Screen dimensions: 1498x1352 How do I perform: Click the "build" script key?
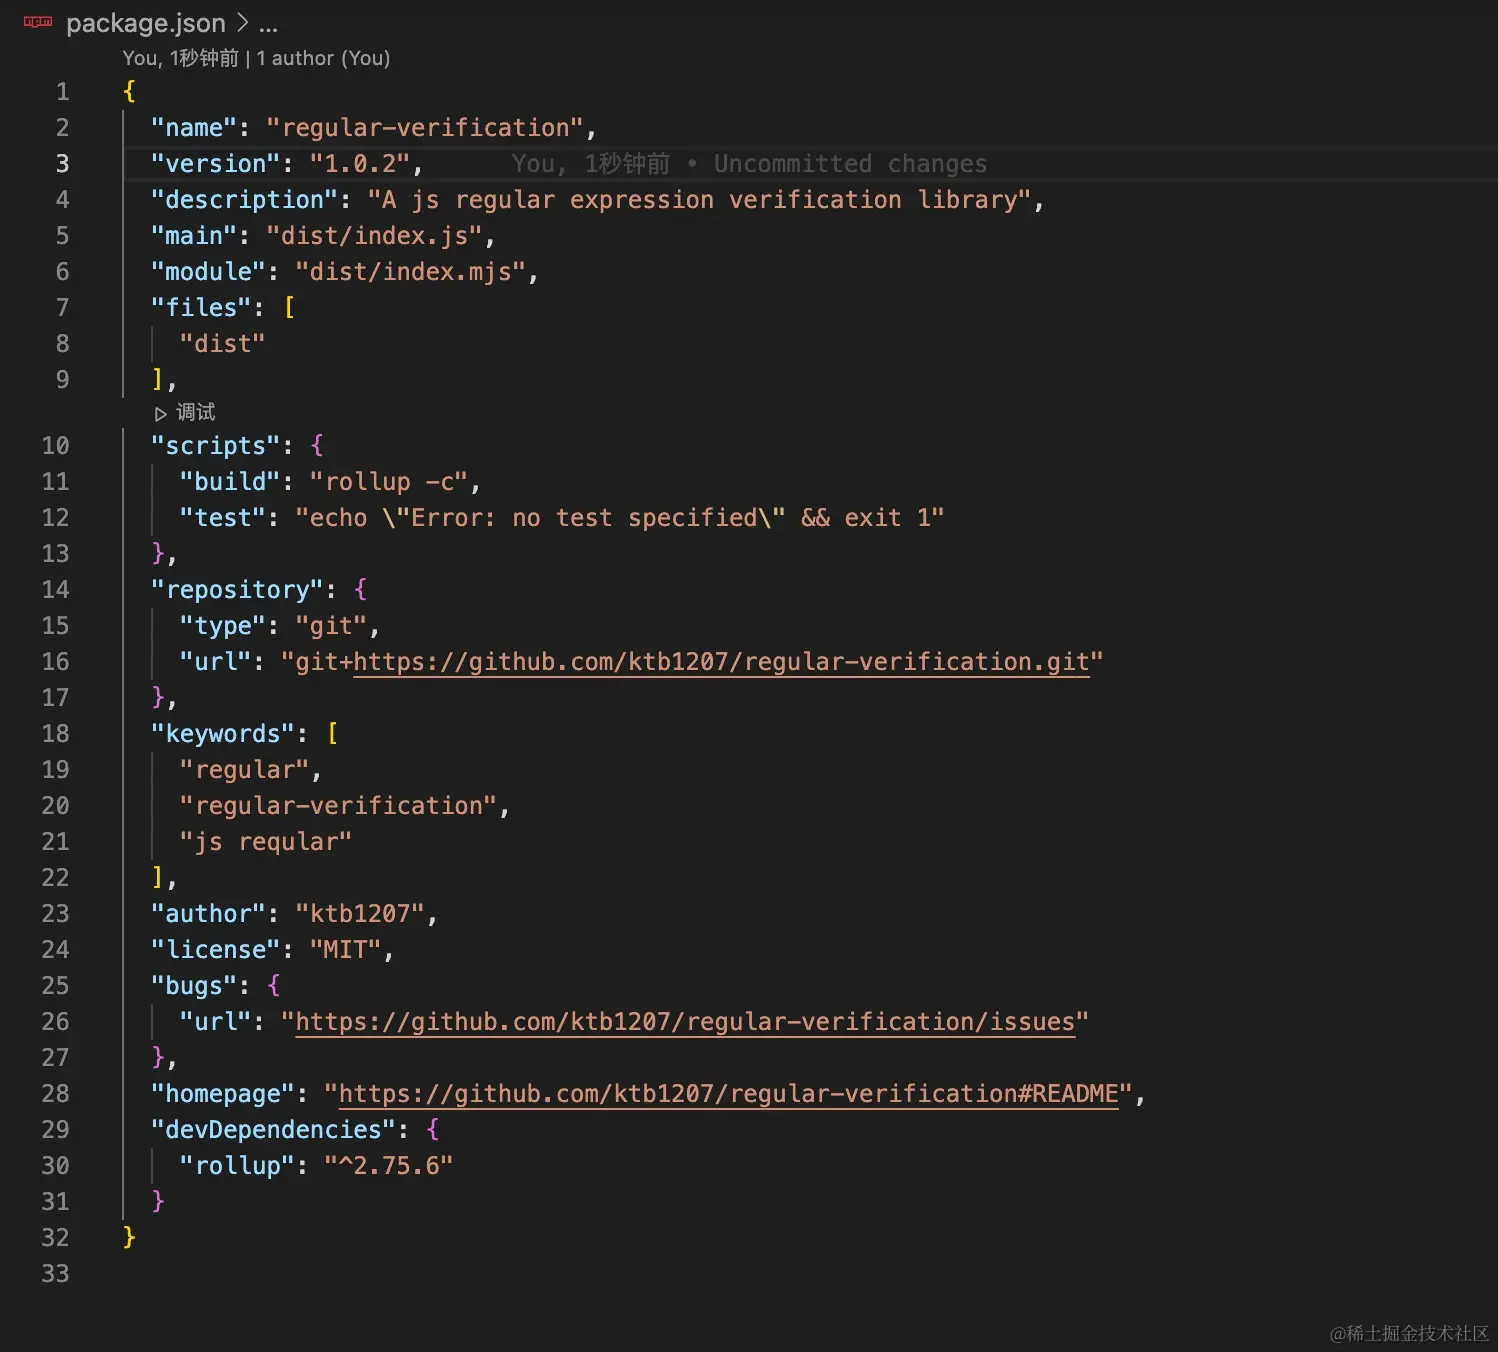[230, 482]
